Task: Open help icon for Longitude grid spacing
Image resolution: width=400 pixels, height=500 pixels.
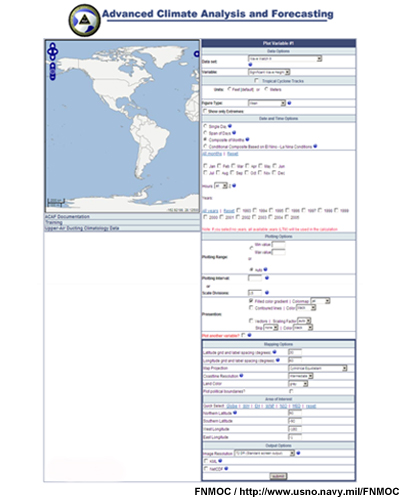Action: (278, 360)
